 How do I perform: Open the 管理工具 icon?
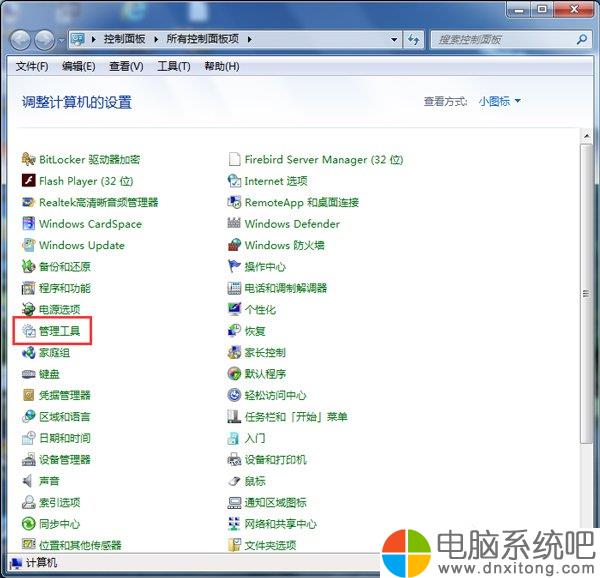tap(29, 331)
